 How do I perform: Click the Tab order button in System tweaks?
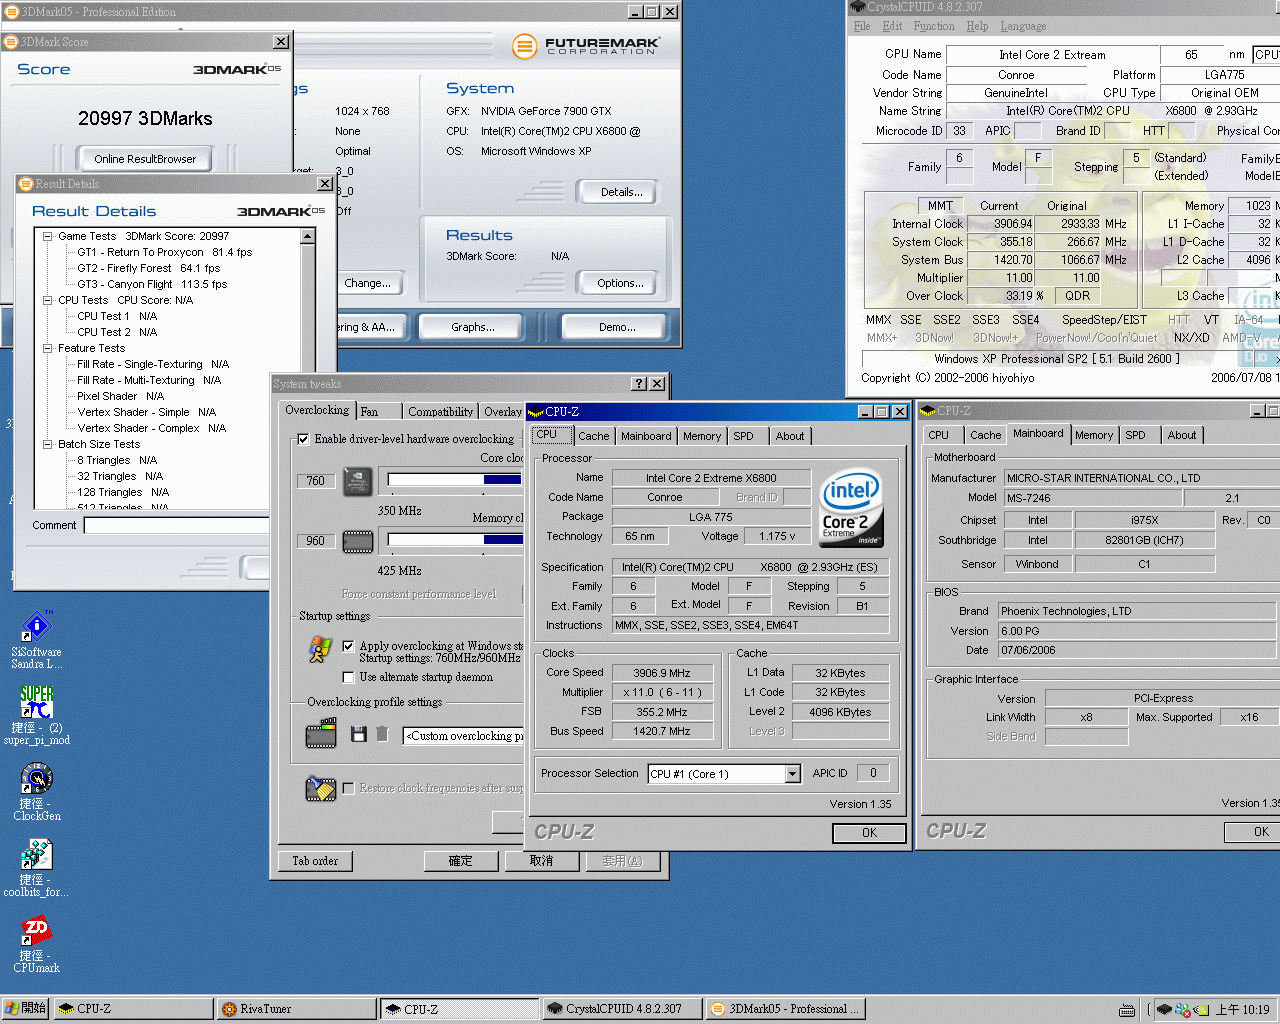[315, 861]
